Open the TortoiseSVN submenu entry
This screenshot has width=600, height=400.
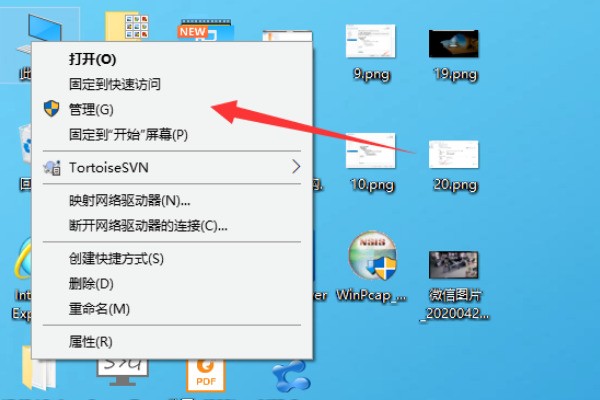click(172, 168)
